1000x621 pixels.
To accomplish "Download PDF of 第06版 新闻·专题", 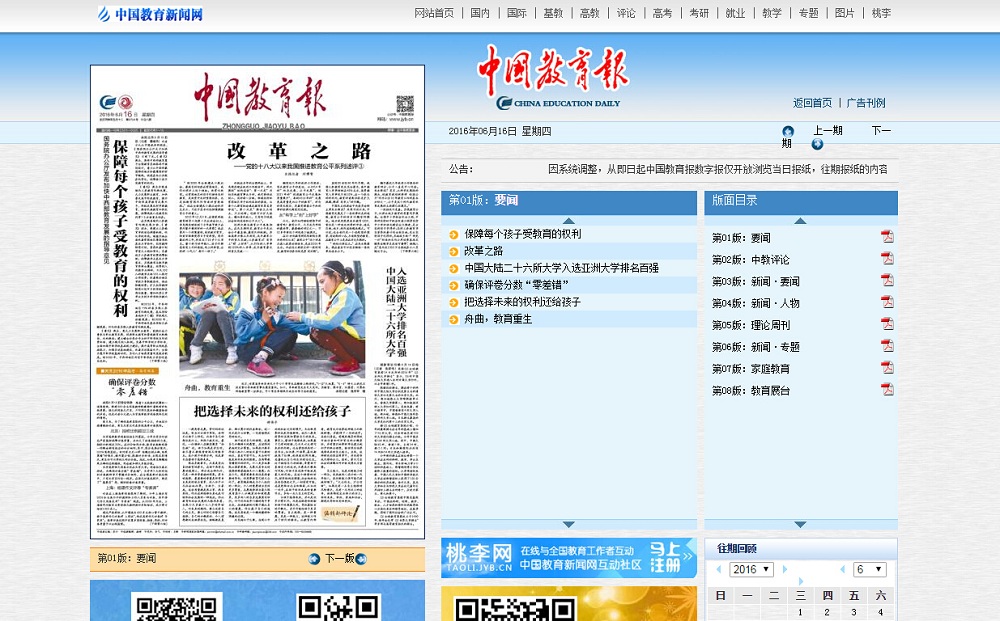I will (x=887, y=346).
